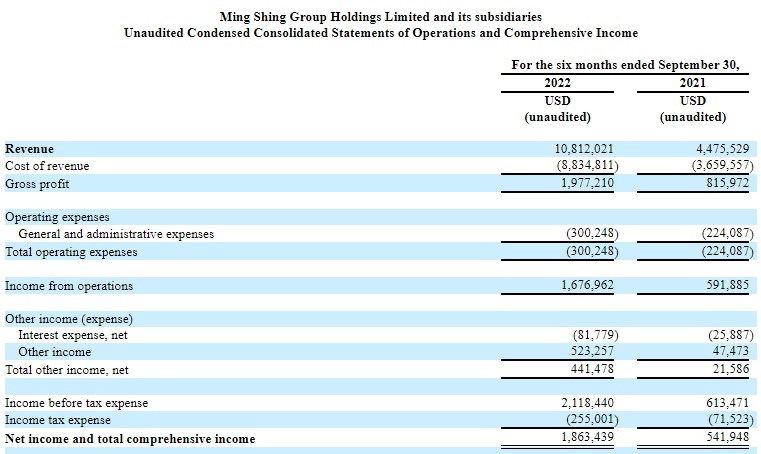Select total other income value 21,586
The height and width of the screenshot is (454, 761).
coord(731,369)
